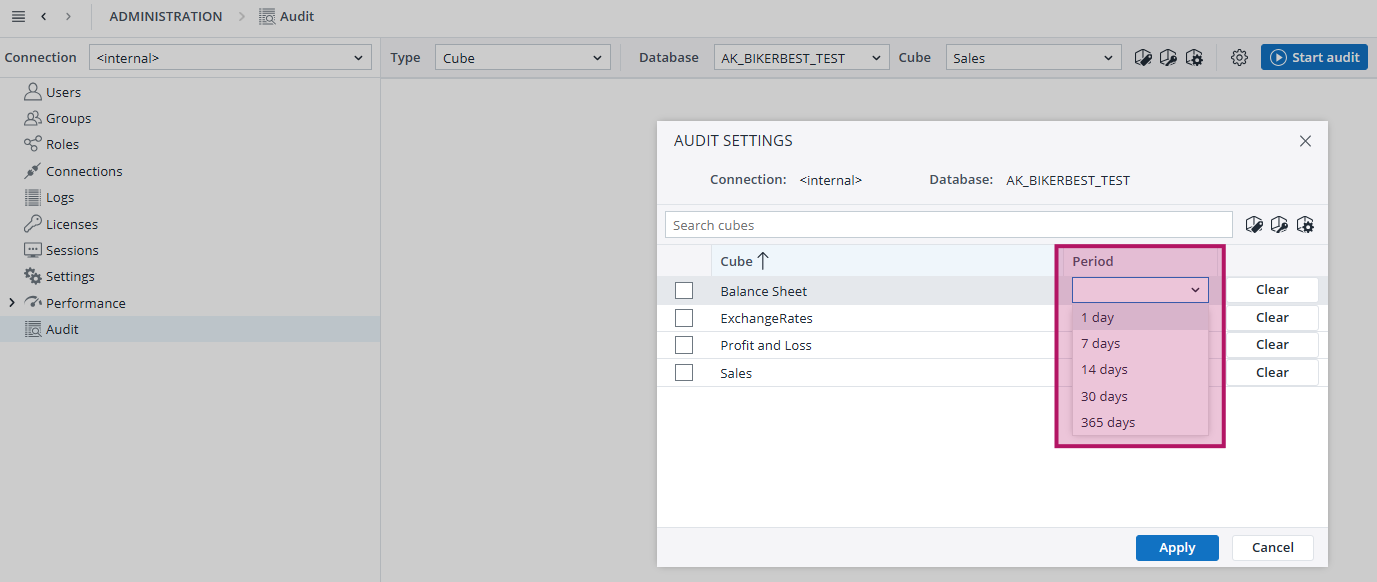This screenshot has width=1377, height=582.
Task: Check the Balance Sheet cube checkbox
Action: [684, 291]
